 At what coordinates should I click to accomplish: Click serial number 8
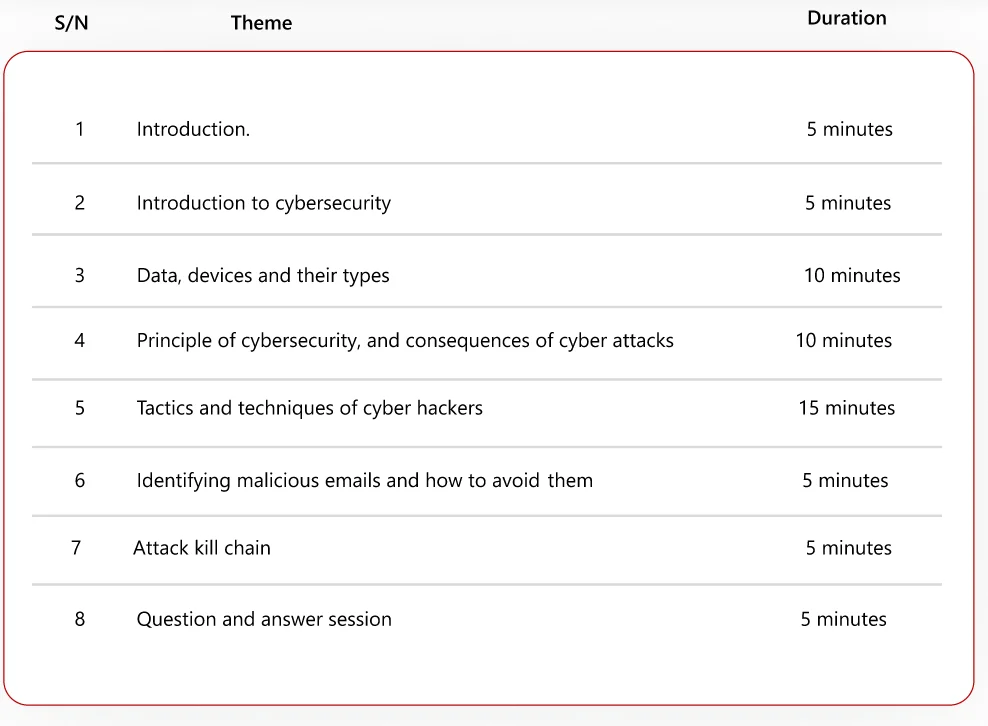point(80,619)
